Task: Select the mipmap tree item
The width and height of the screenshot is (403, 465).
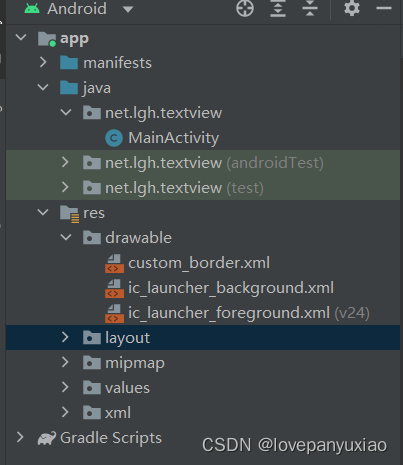Action: click(x=135, y=363)
